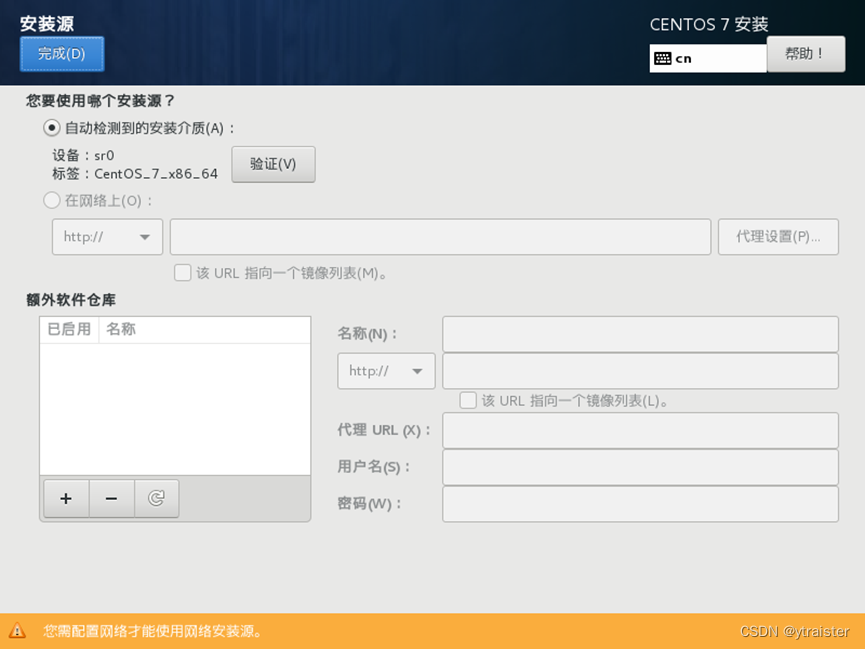
Task: Click the repository URL input field
Action: click(640, 371)
